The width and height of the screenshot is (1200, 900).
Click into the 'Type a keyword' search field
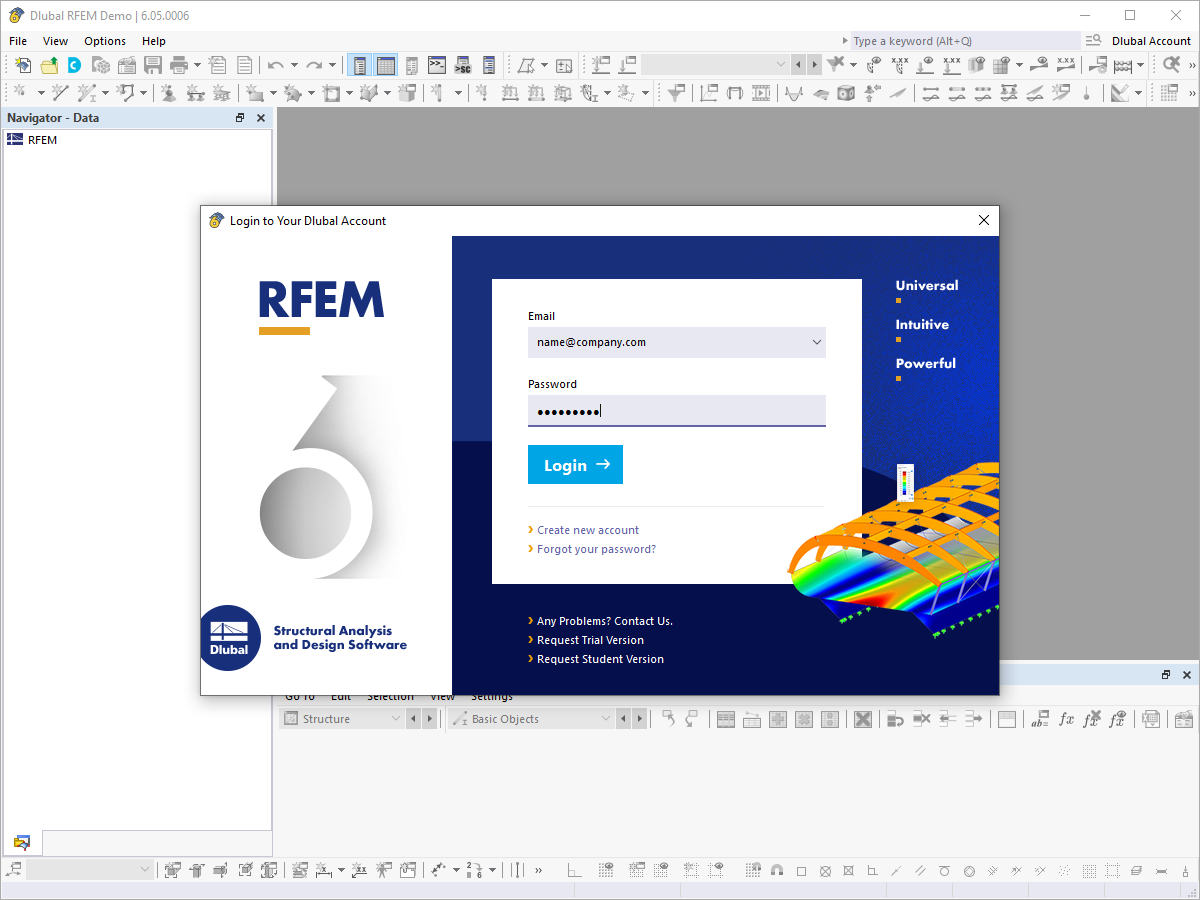tap(964, 41)
